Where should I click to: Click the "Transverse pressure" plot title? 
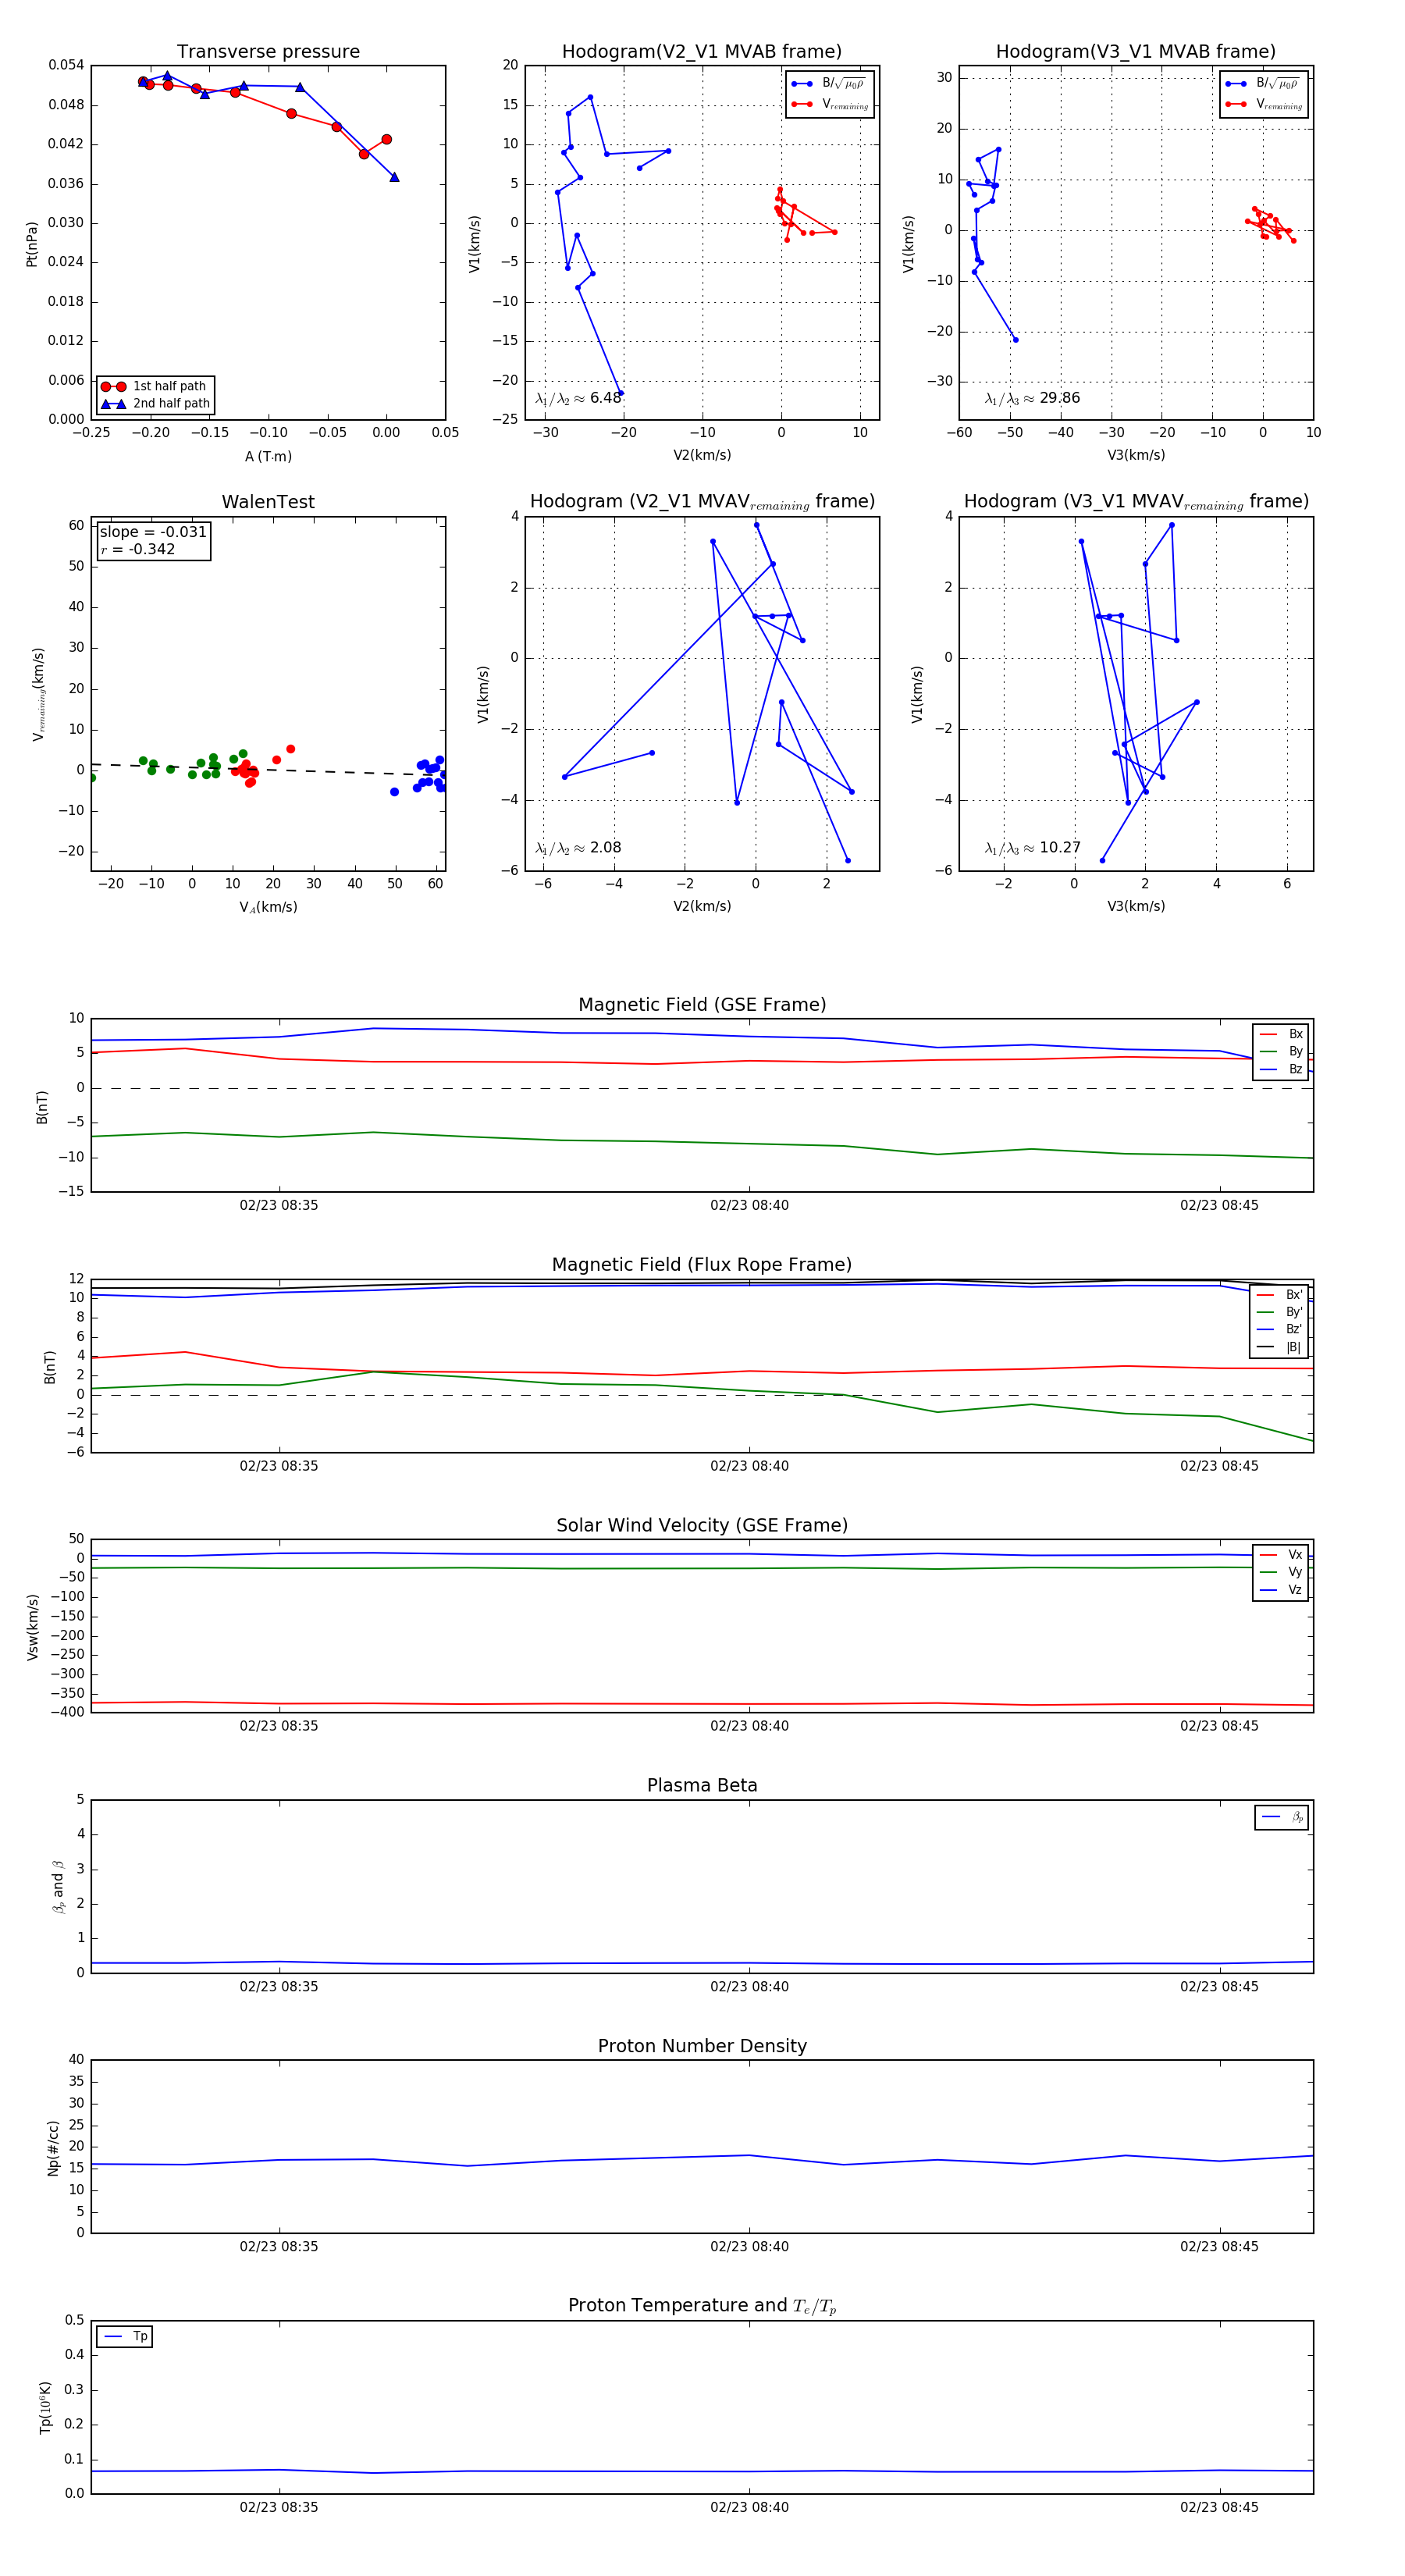click(x=268, y=51)
